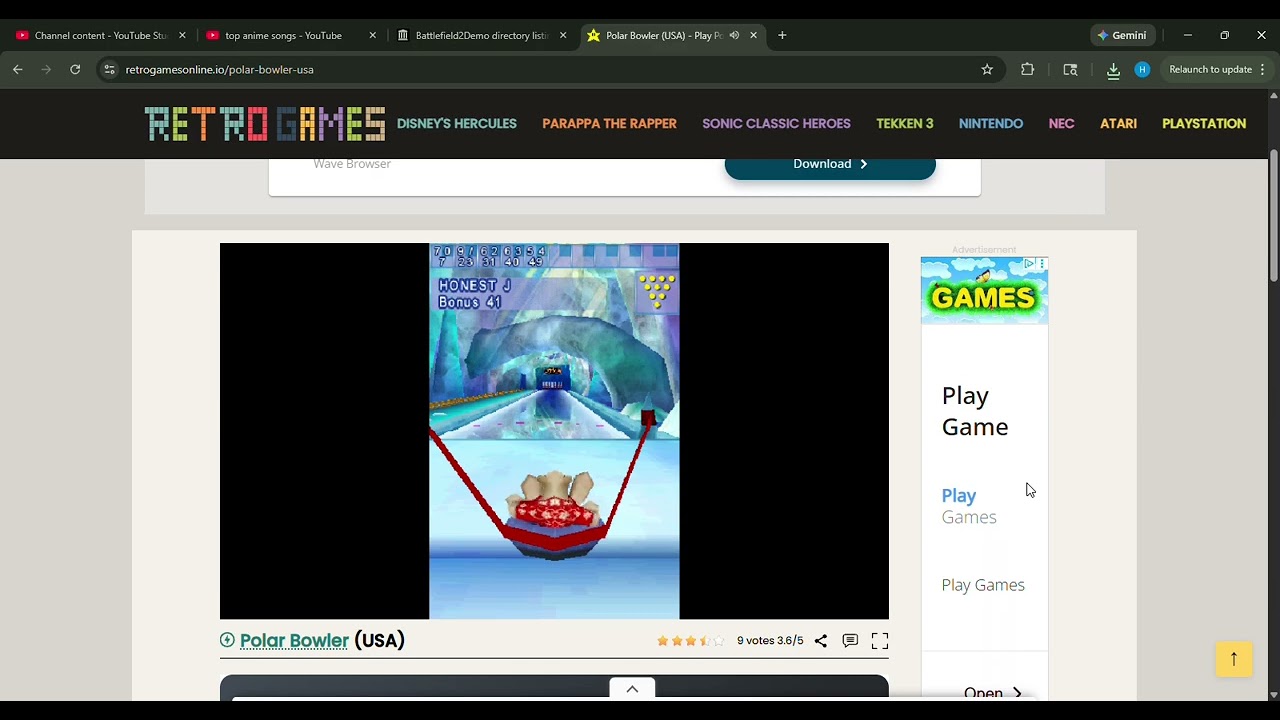Screen dimensions: 1280x720
Task: Close the Channel content YouTube Studio tab
Action: click(x=182, y=35)
